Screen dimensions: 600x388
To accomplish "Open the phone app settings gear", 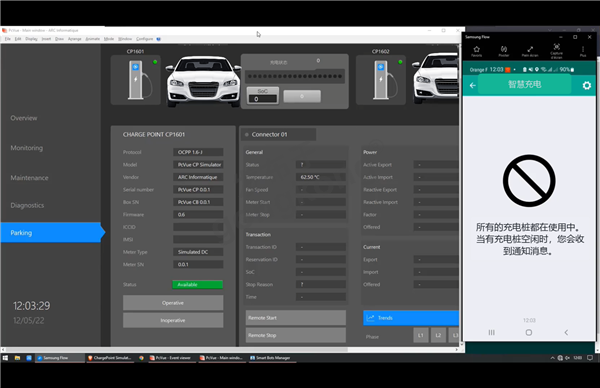I will pos(586,85).
